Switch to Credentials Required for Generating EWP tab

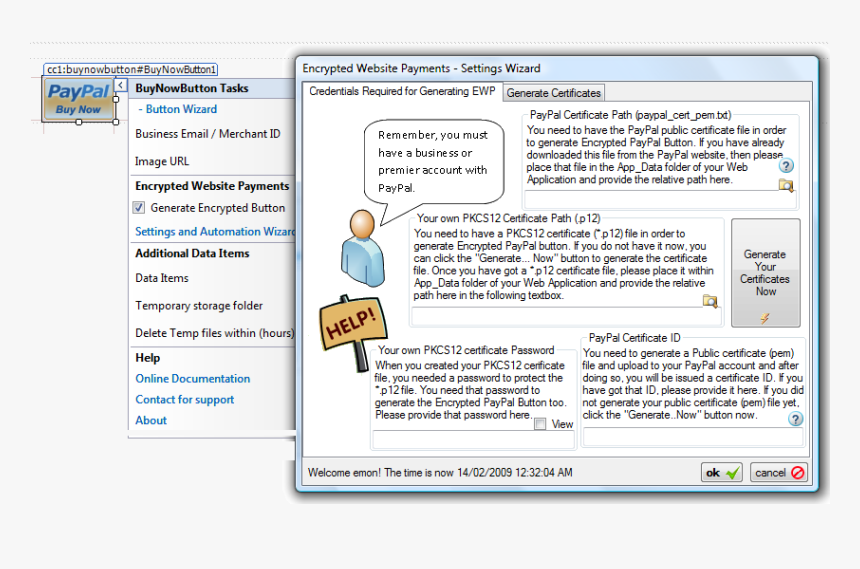402,91
